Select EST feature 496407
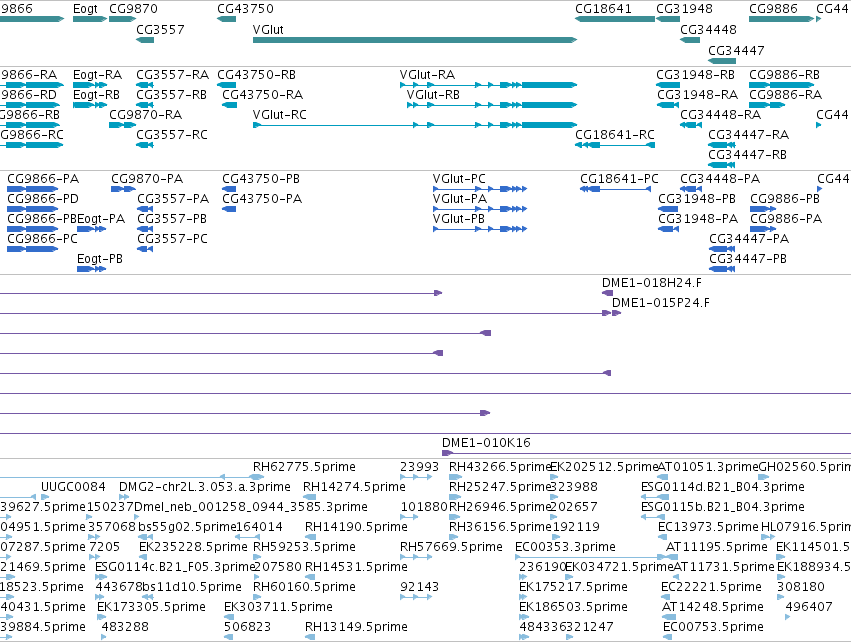This screenshot has width=851, height=642. point(788,617)
